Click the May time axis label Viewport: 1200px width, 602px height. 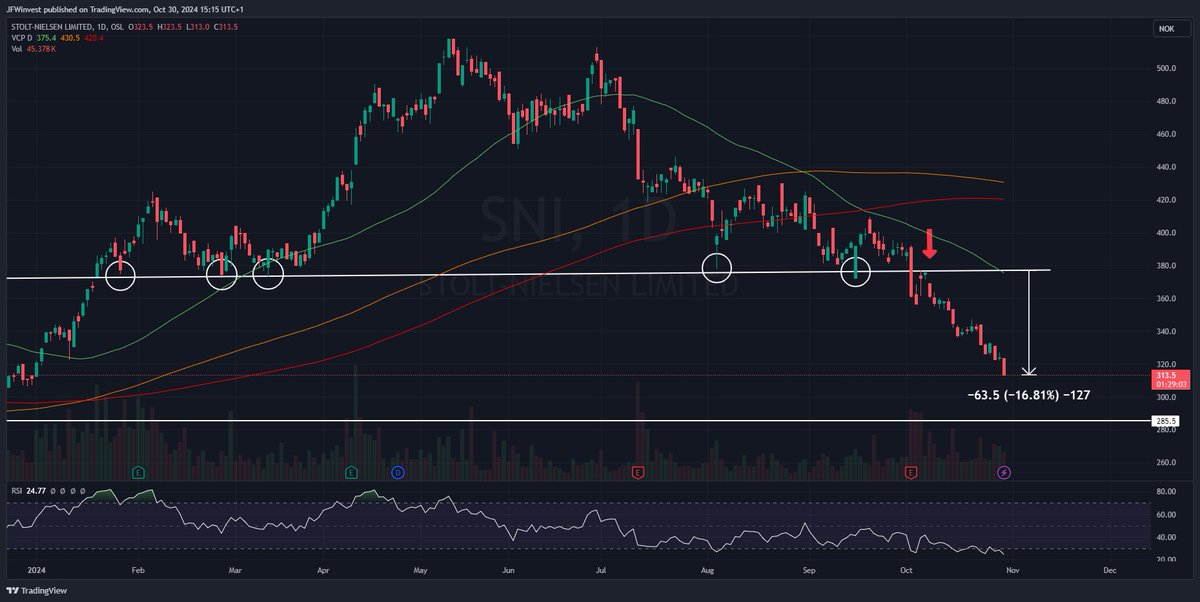click(x=421, y=570)
